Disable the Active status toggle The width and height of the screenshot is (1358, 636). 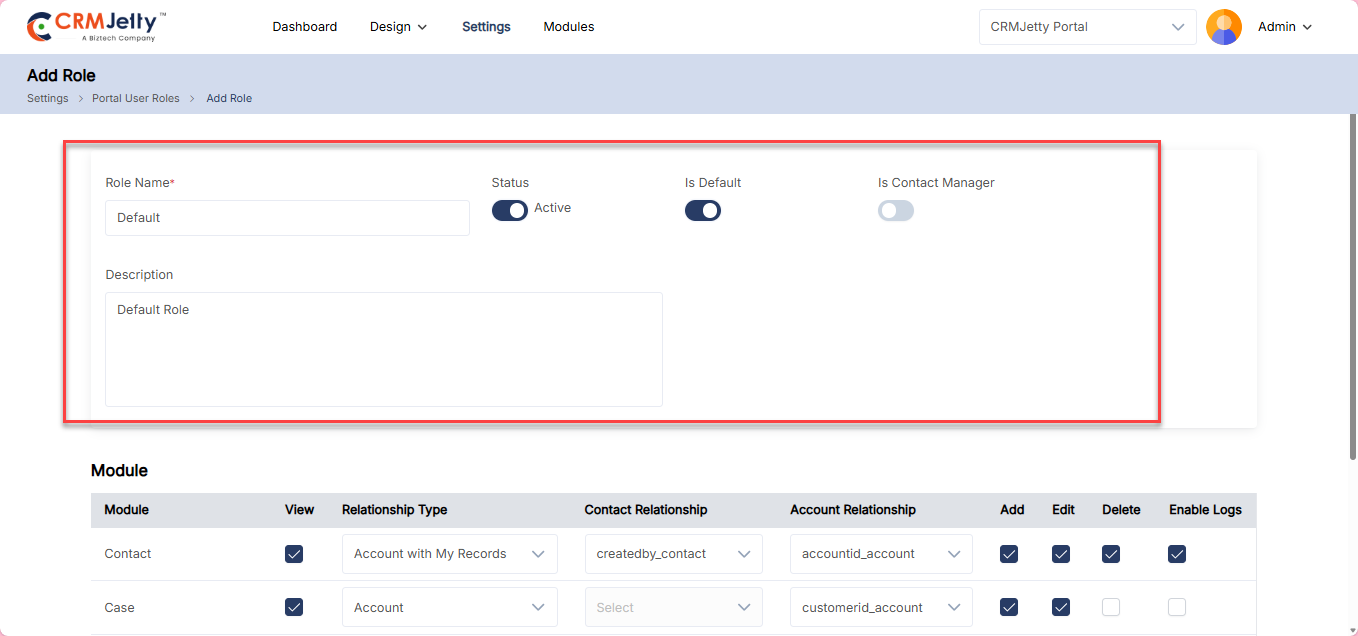tap(509, 210)
